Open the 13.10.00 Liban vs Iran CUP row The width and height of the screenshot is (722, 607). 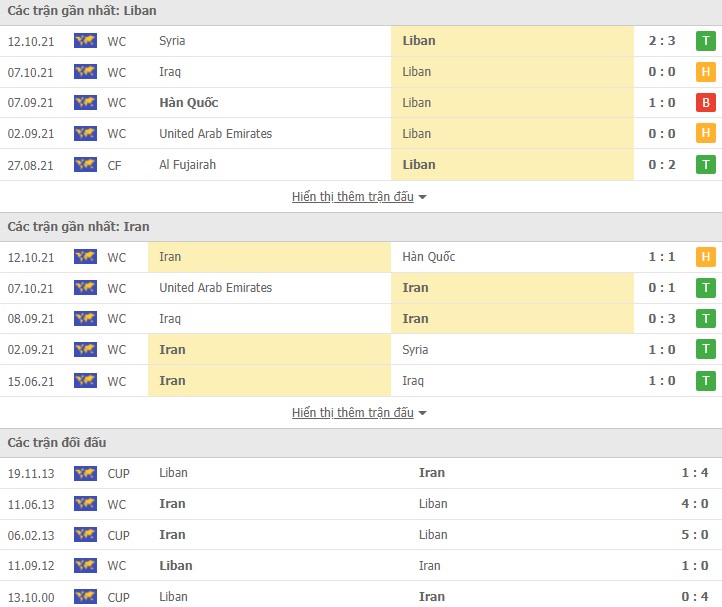coord(361,597)
